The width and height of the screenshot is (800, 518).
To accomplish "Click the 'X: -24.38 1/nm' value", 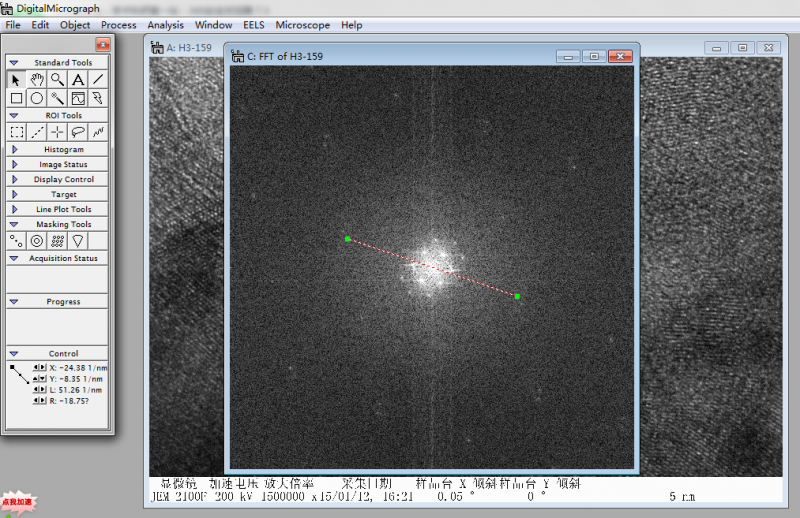I will (x=78, y=367).
